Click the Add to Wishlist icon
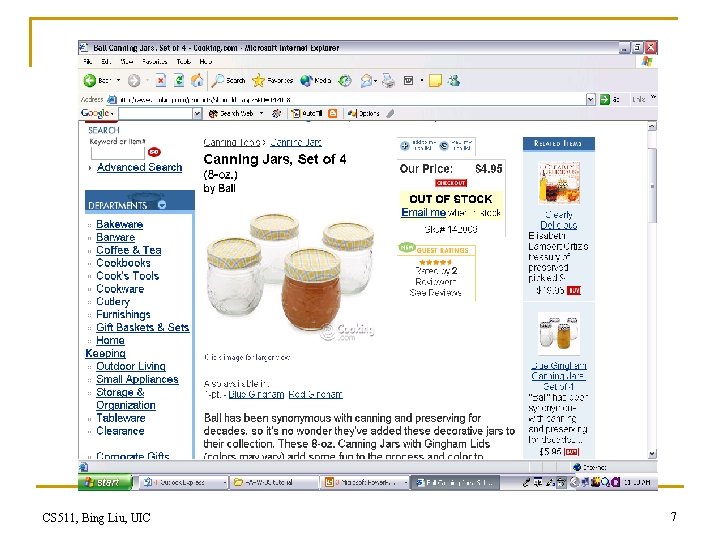 pos(405,146)
